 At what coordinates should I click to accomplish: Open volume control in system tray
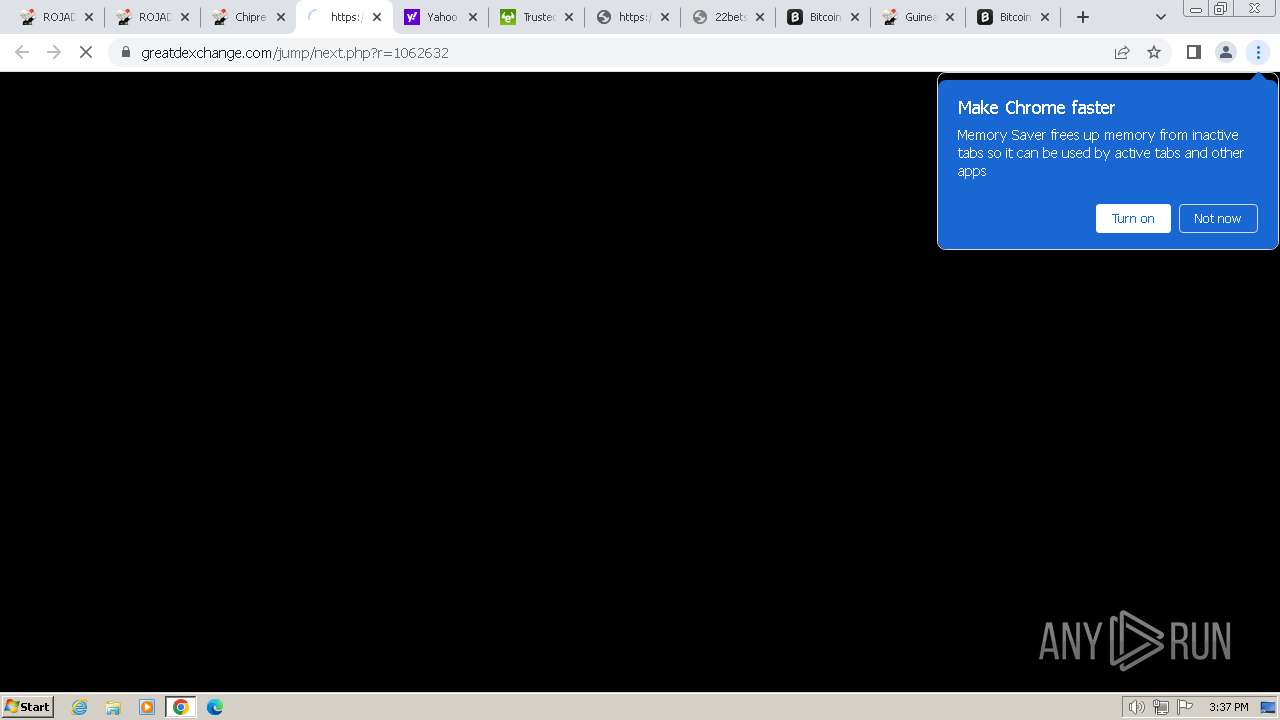(x=1136, y=707)
